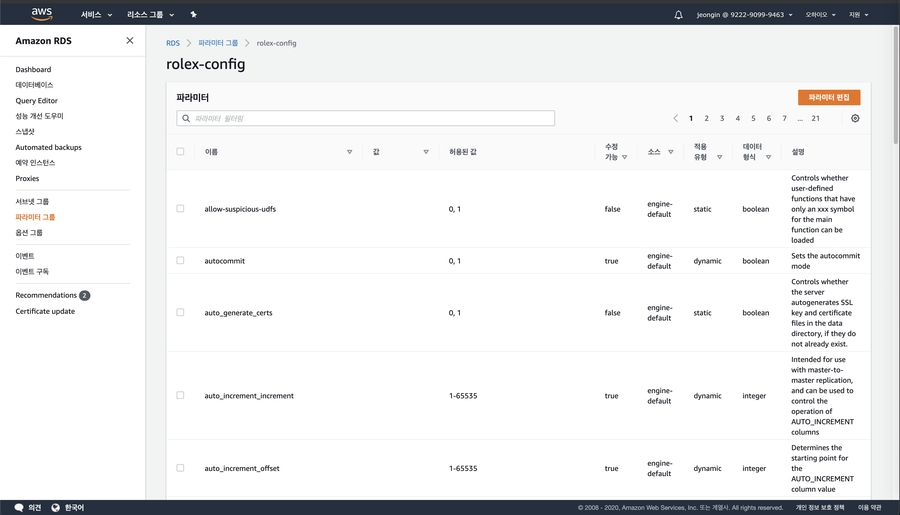Viewport: 900px width, 515px height.
Task: Follow the RDS breadcrumb link
Action: [172, 43]
